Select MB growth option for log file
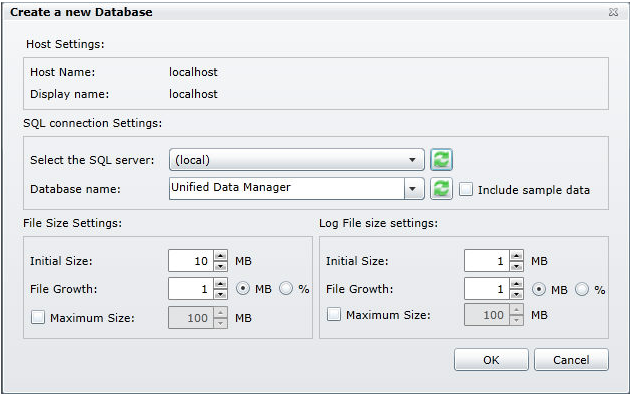This screenshot has height=395, width=631. [539, 289]
